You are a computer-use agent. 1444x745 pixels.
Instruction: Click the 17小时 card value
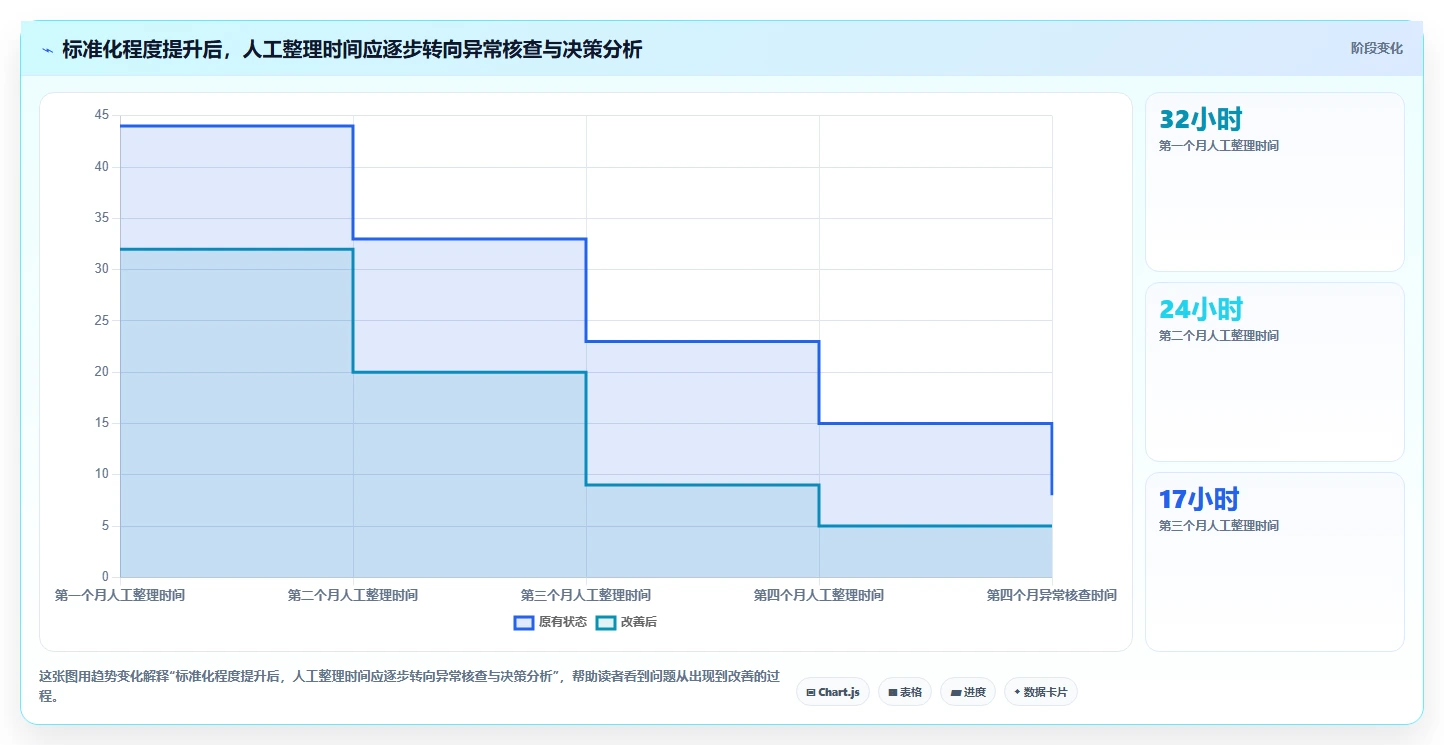click(x=1199, y=499)
